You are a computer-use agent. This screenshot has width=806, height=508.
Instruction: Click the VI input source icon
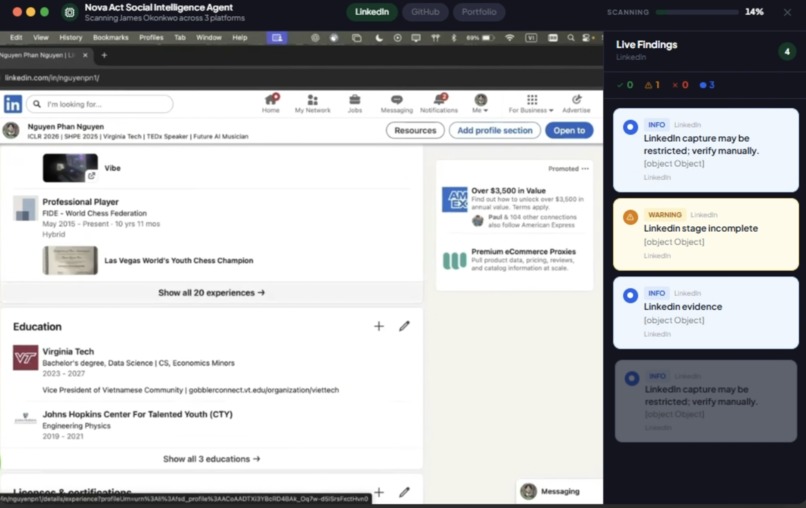tap(531, 38)
